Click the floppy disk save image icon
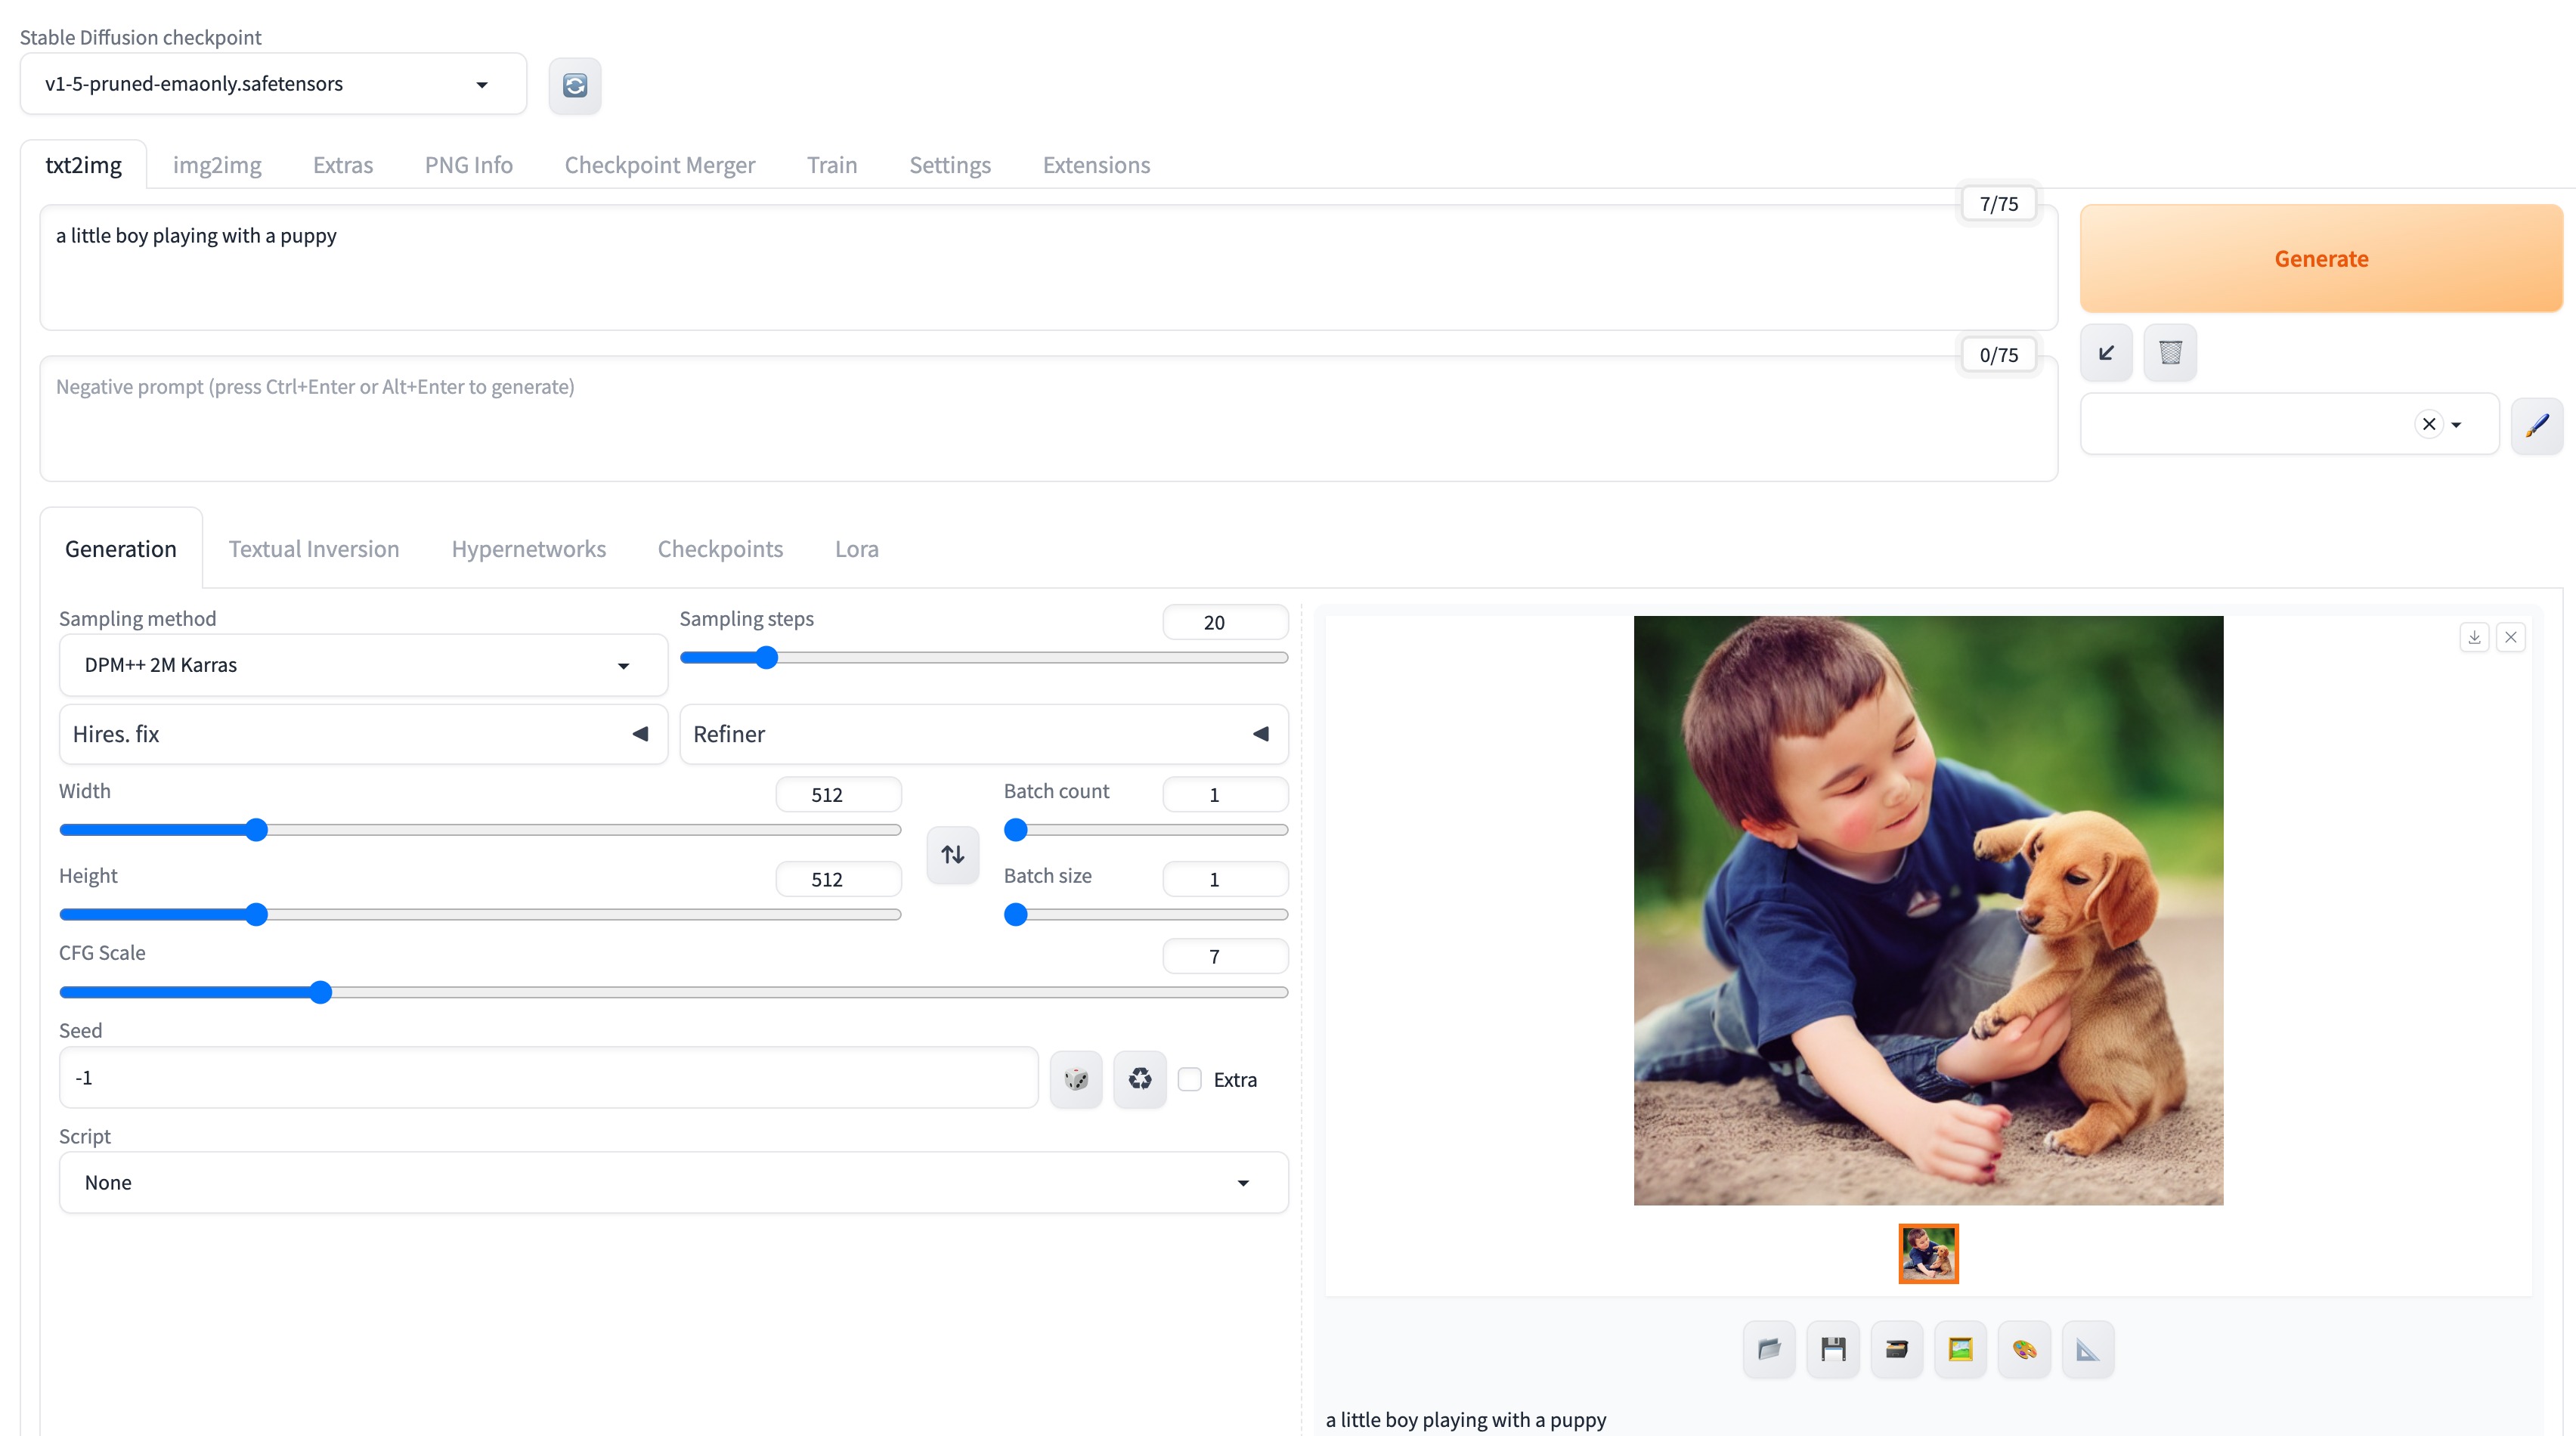Image resolution: width=2576 pixels, height=1436 pixels. point(1833,1349)
